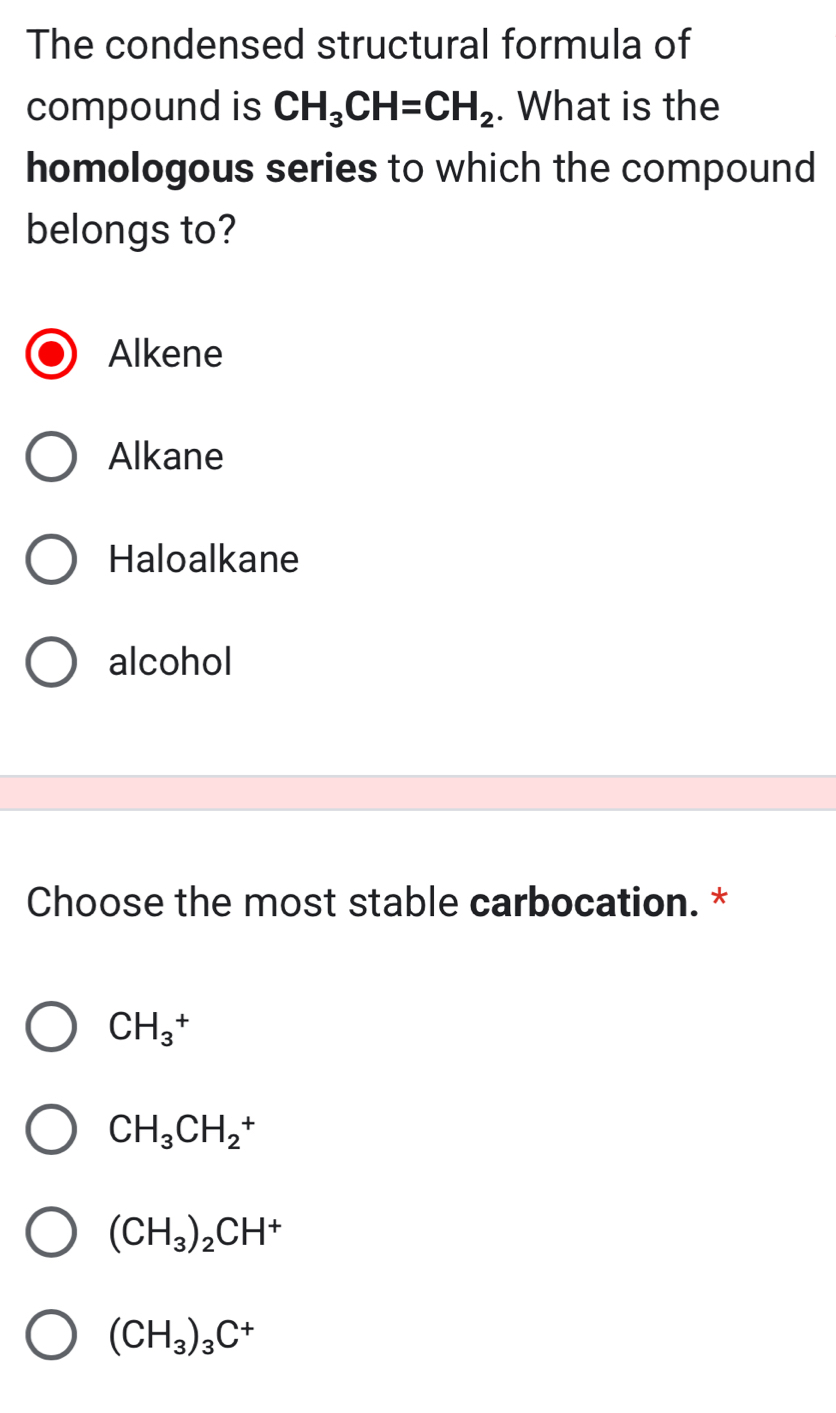Select the CH3+ carbocation option
The height and width of the screenshot is (1413, 836).
[52, 1028]
